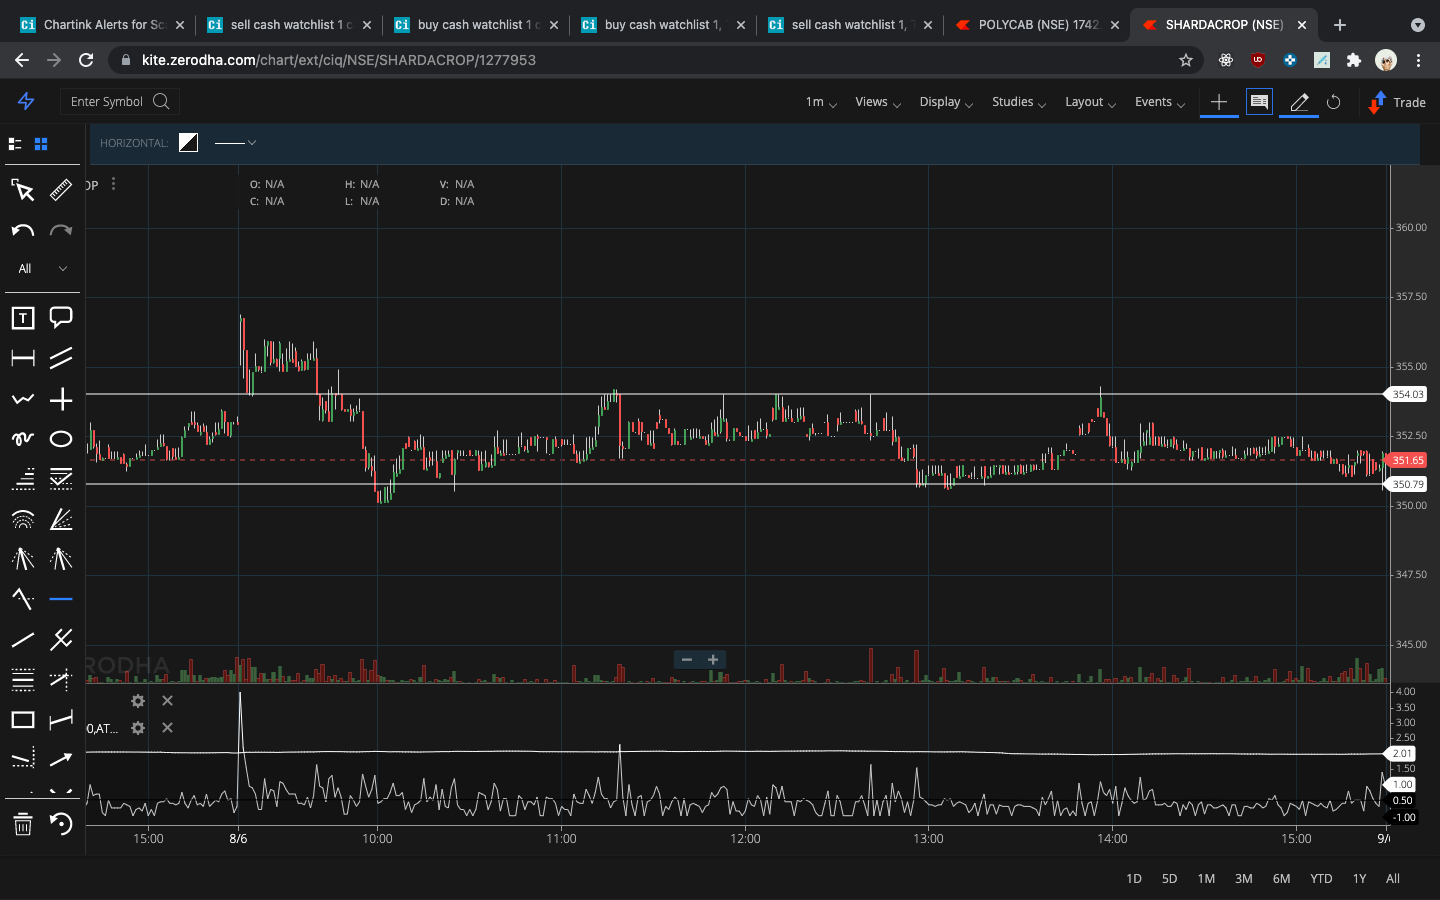Viewport: 1440px width, 900px height.
Task: Click the YTD time range button
Action: pyautogui.click(x=1320, y=878)
